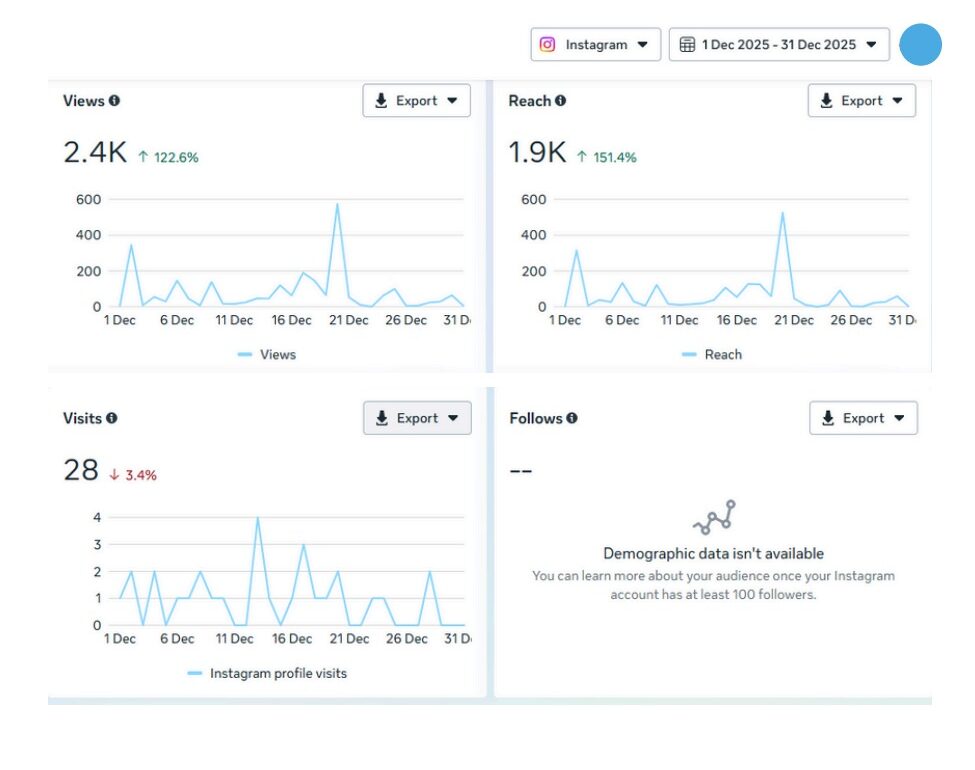Toggle the Views legend series
Screen dimensions: 975x770
pyautogui.click(x=267, y=354)
